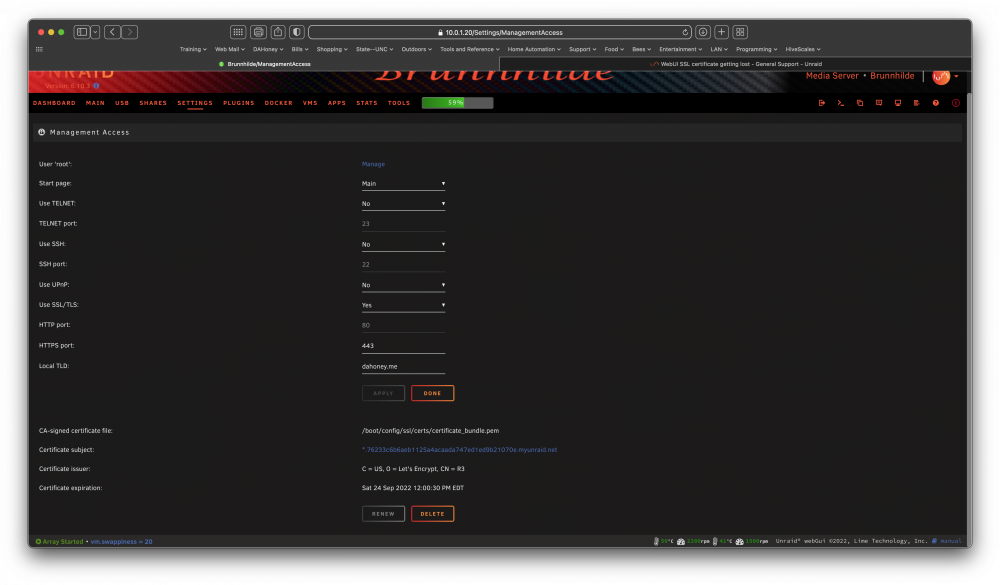Select the Brunnhilde/ManagementAccess browser tab
Image resolution: width=1000 pixels, height=585 pixels.
pos(264,64)
